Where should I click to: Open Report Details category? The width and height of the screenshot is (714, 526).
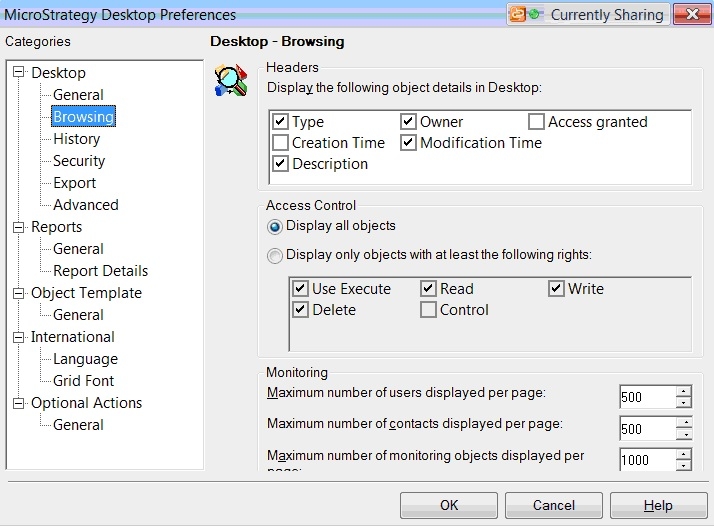coord(101,271)
